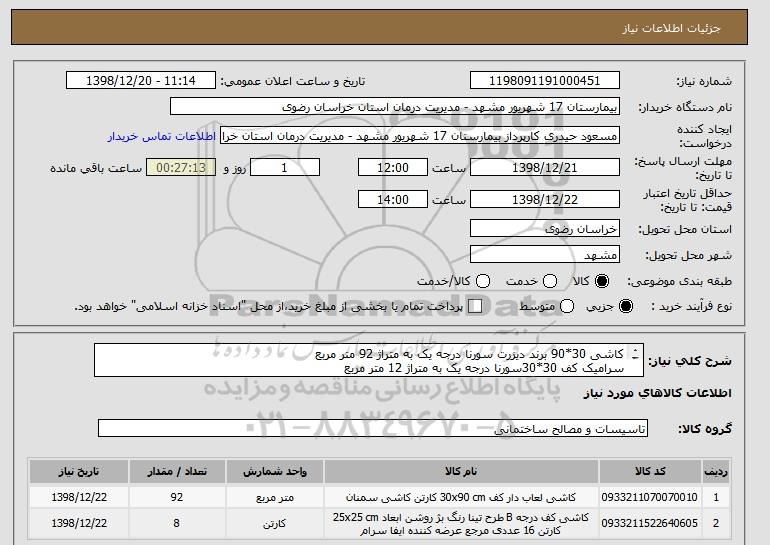
Task: Select the کالا/خدمت radio button
Action: click(x=483, y=281)
